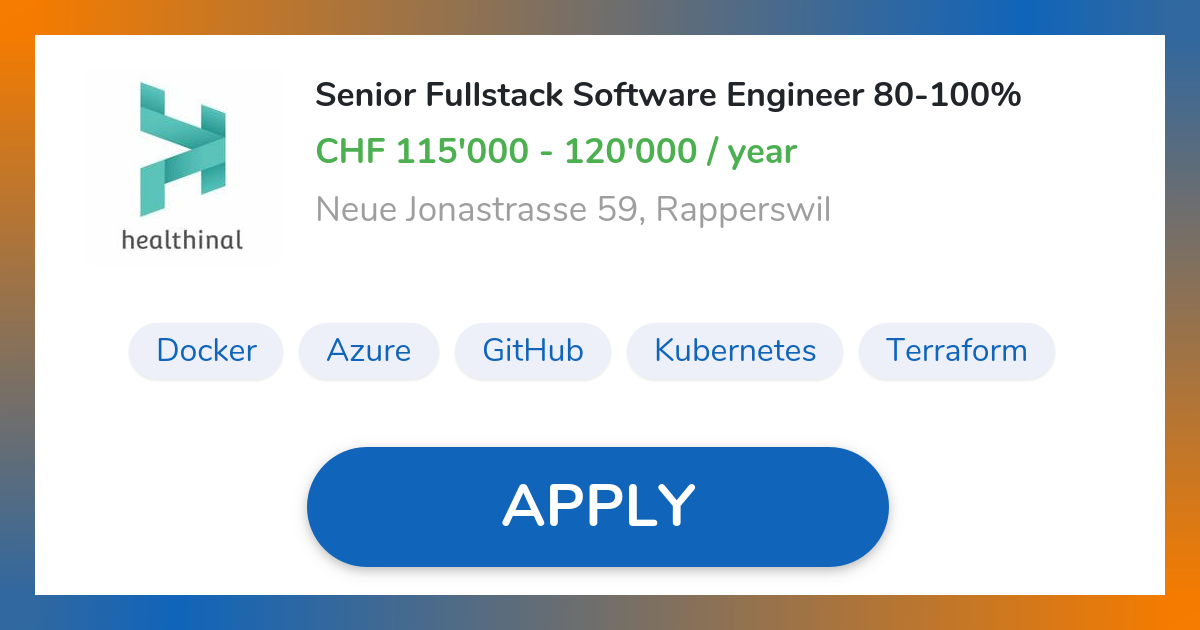
Task: Select the Azure tag as a filter
Action: pos(368,351)
